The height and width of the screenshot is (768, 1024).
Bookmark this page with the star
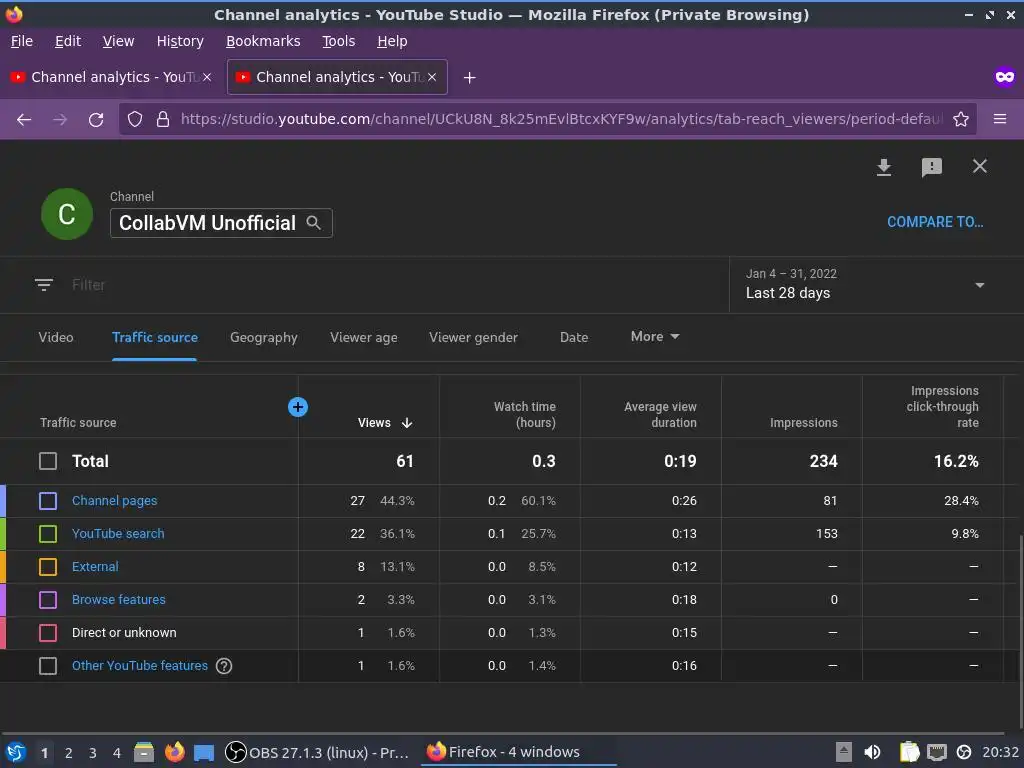click(x=961, y=119)
